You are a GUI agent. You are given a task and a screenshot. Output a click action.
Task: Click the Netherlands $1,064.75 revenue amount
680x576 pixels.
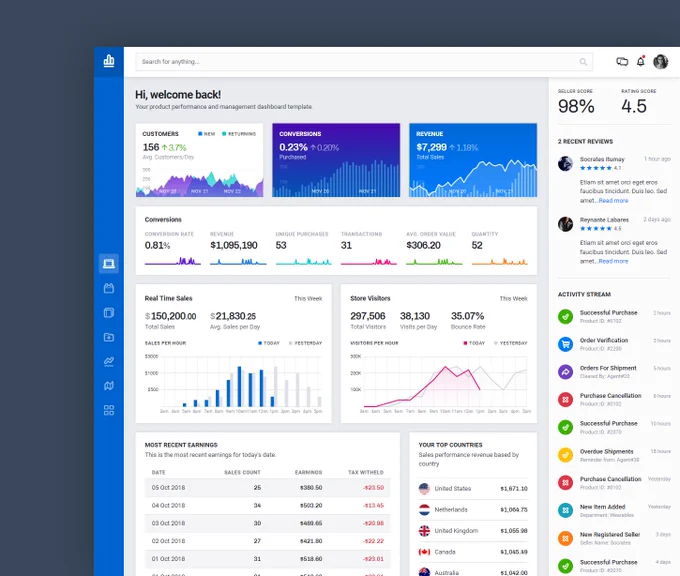pyautogui.click(x=514, y=510)
